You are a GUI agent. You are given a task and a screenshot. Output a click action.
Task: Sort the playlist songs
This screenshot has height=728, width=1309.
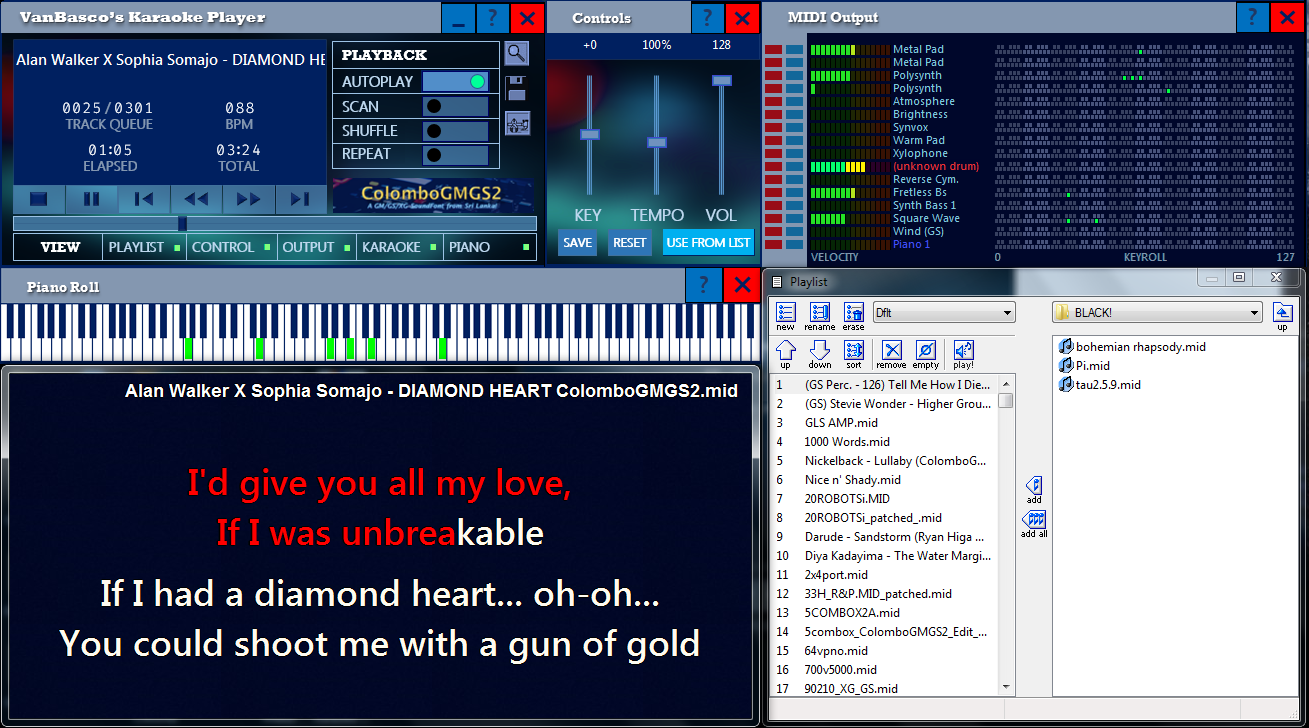(853, 354)
